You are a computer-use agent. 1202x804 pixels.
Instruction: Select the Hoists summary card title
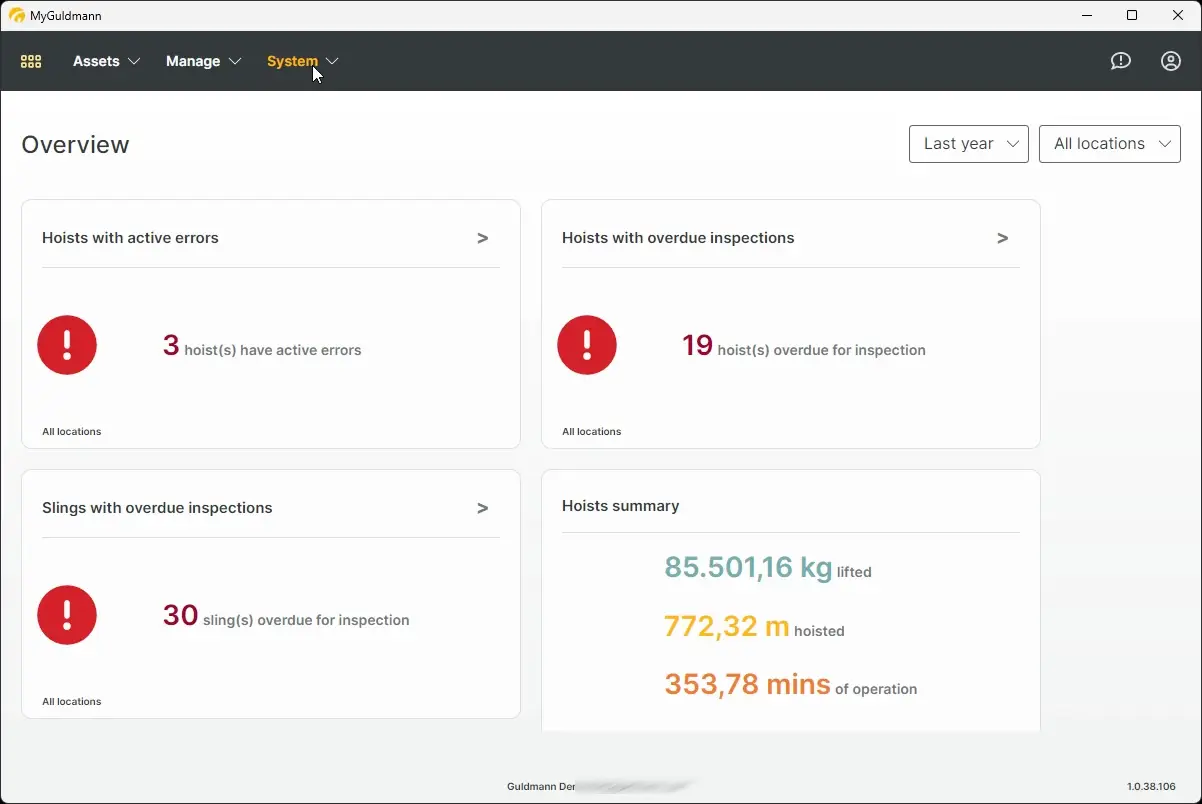pyautogui.click(x=621, y=506)
